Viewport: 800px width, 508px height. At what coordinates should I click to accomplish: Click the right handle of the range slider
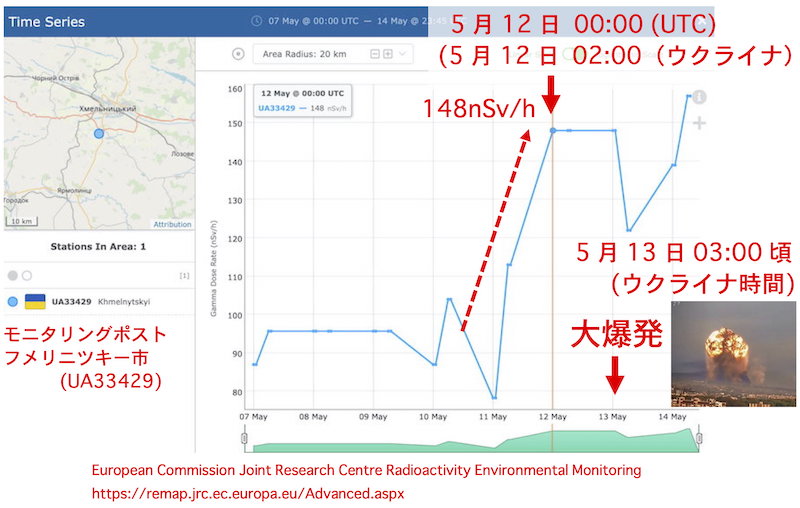699,438
